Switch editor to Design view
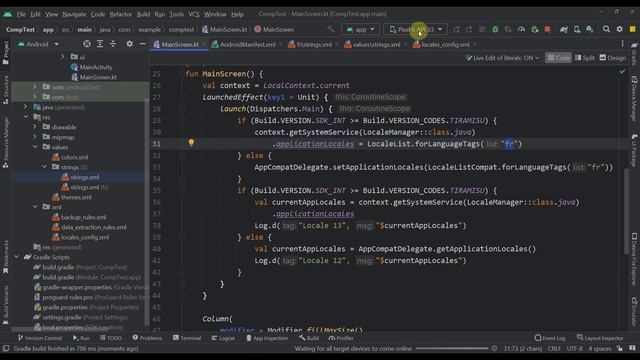Image resolution: width=640 pixels, height=360 pixels. pyautogui.click(x=612, y=58)
